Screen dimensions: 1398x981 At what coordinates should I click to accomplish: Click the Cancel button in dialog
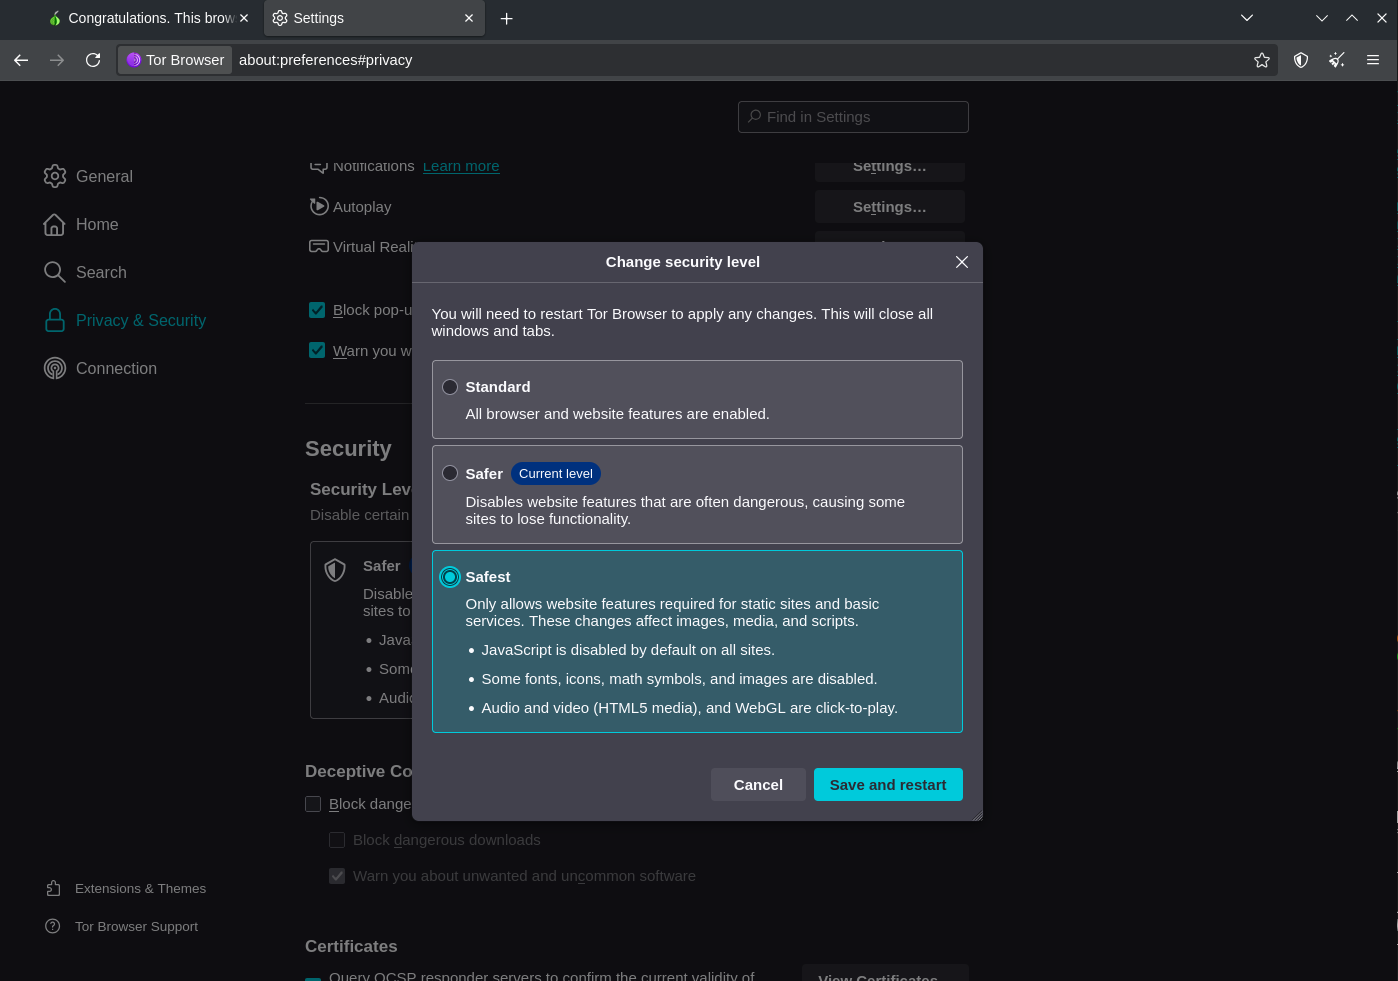click(758, 785)
